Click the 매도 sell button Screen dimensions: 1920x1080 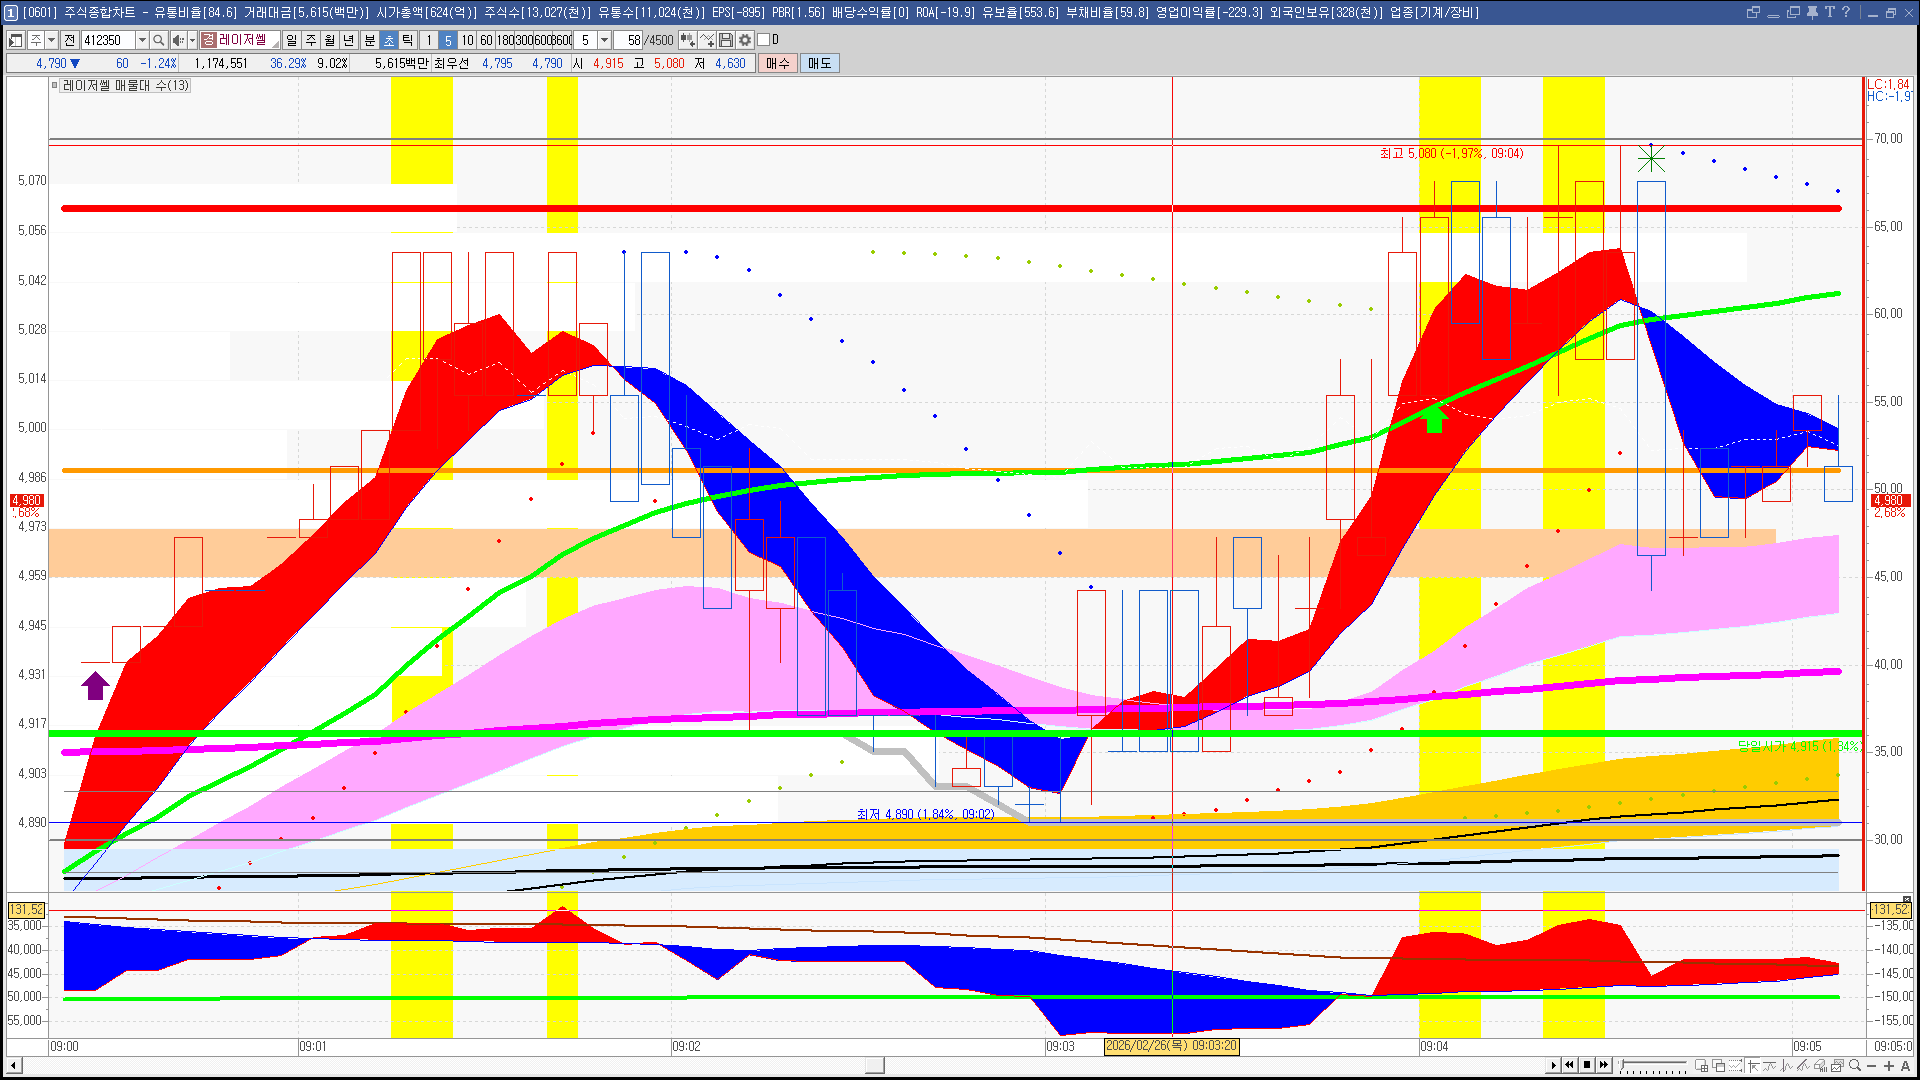click(x=820, y=63)
